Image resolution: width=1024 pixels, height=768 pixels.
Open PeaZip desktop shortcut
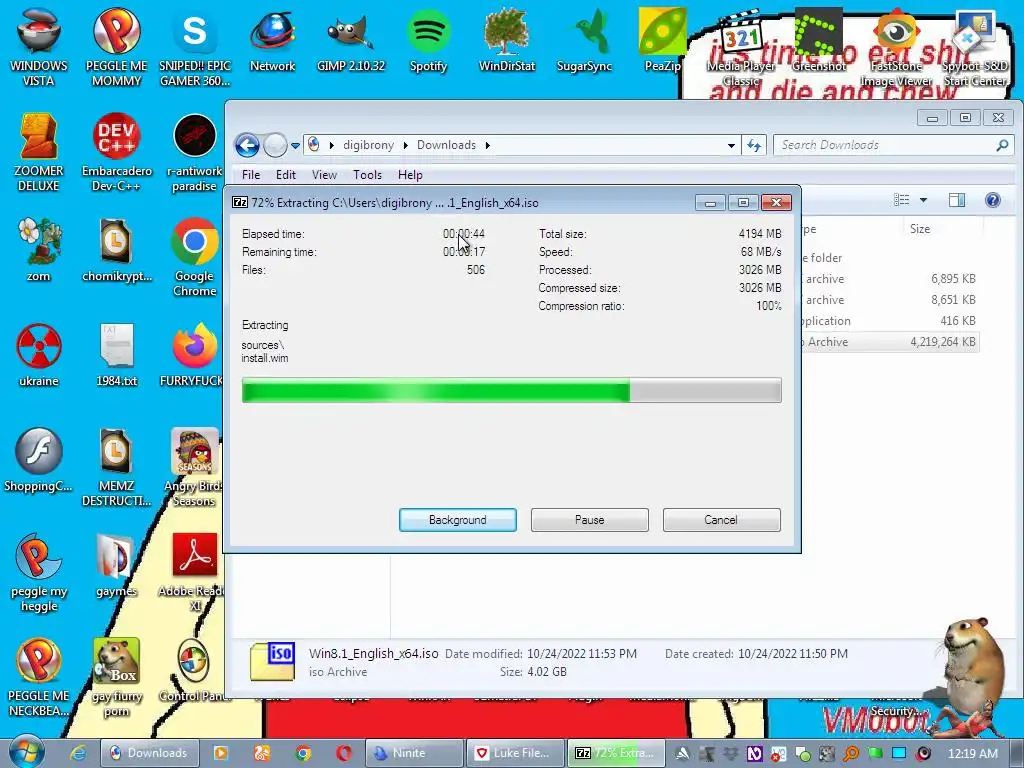[x=662, y=40]
